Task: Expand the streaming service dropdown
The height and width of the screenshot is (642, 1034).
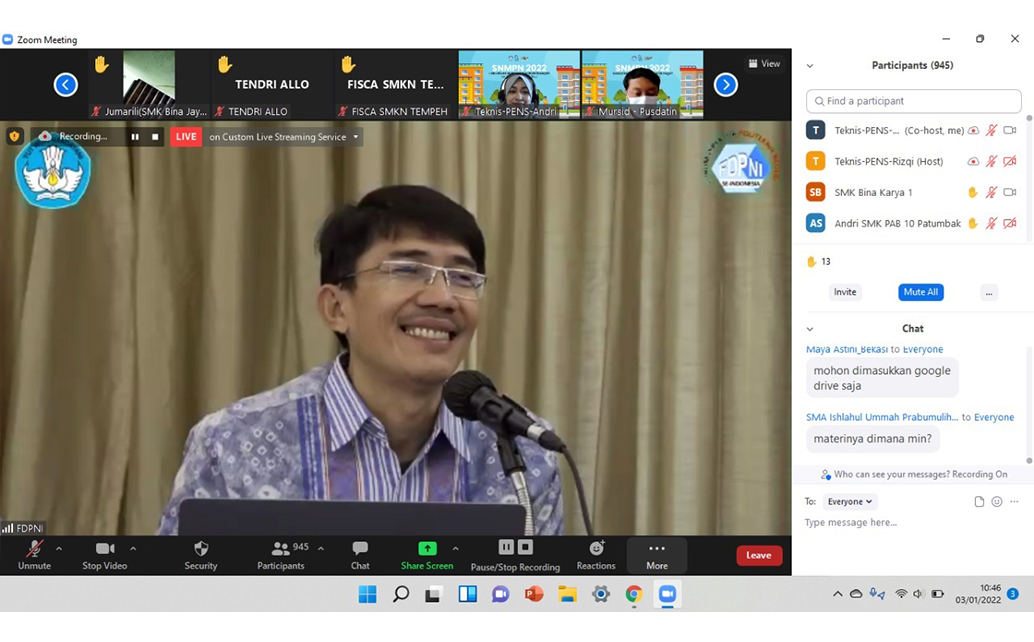Action: click(x=356, y=137)
